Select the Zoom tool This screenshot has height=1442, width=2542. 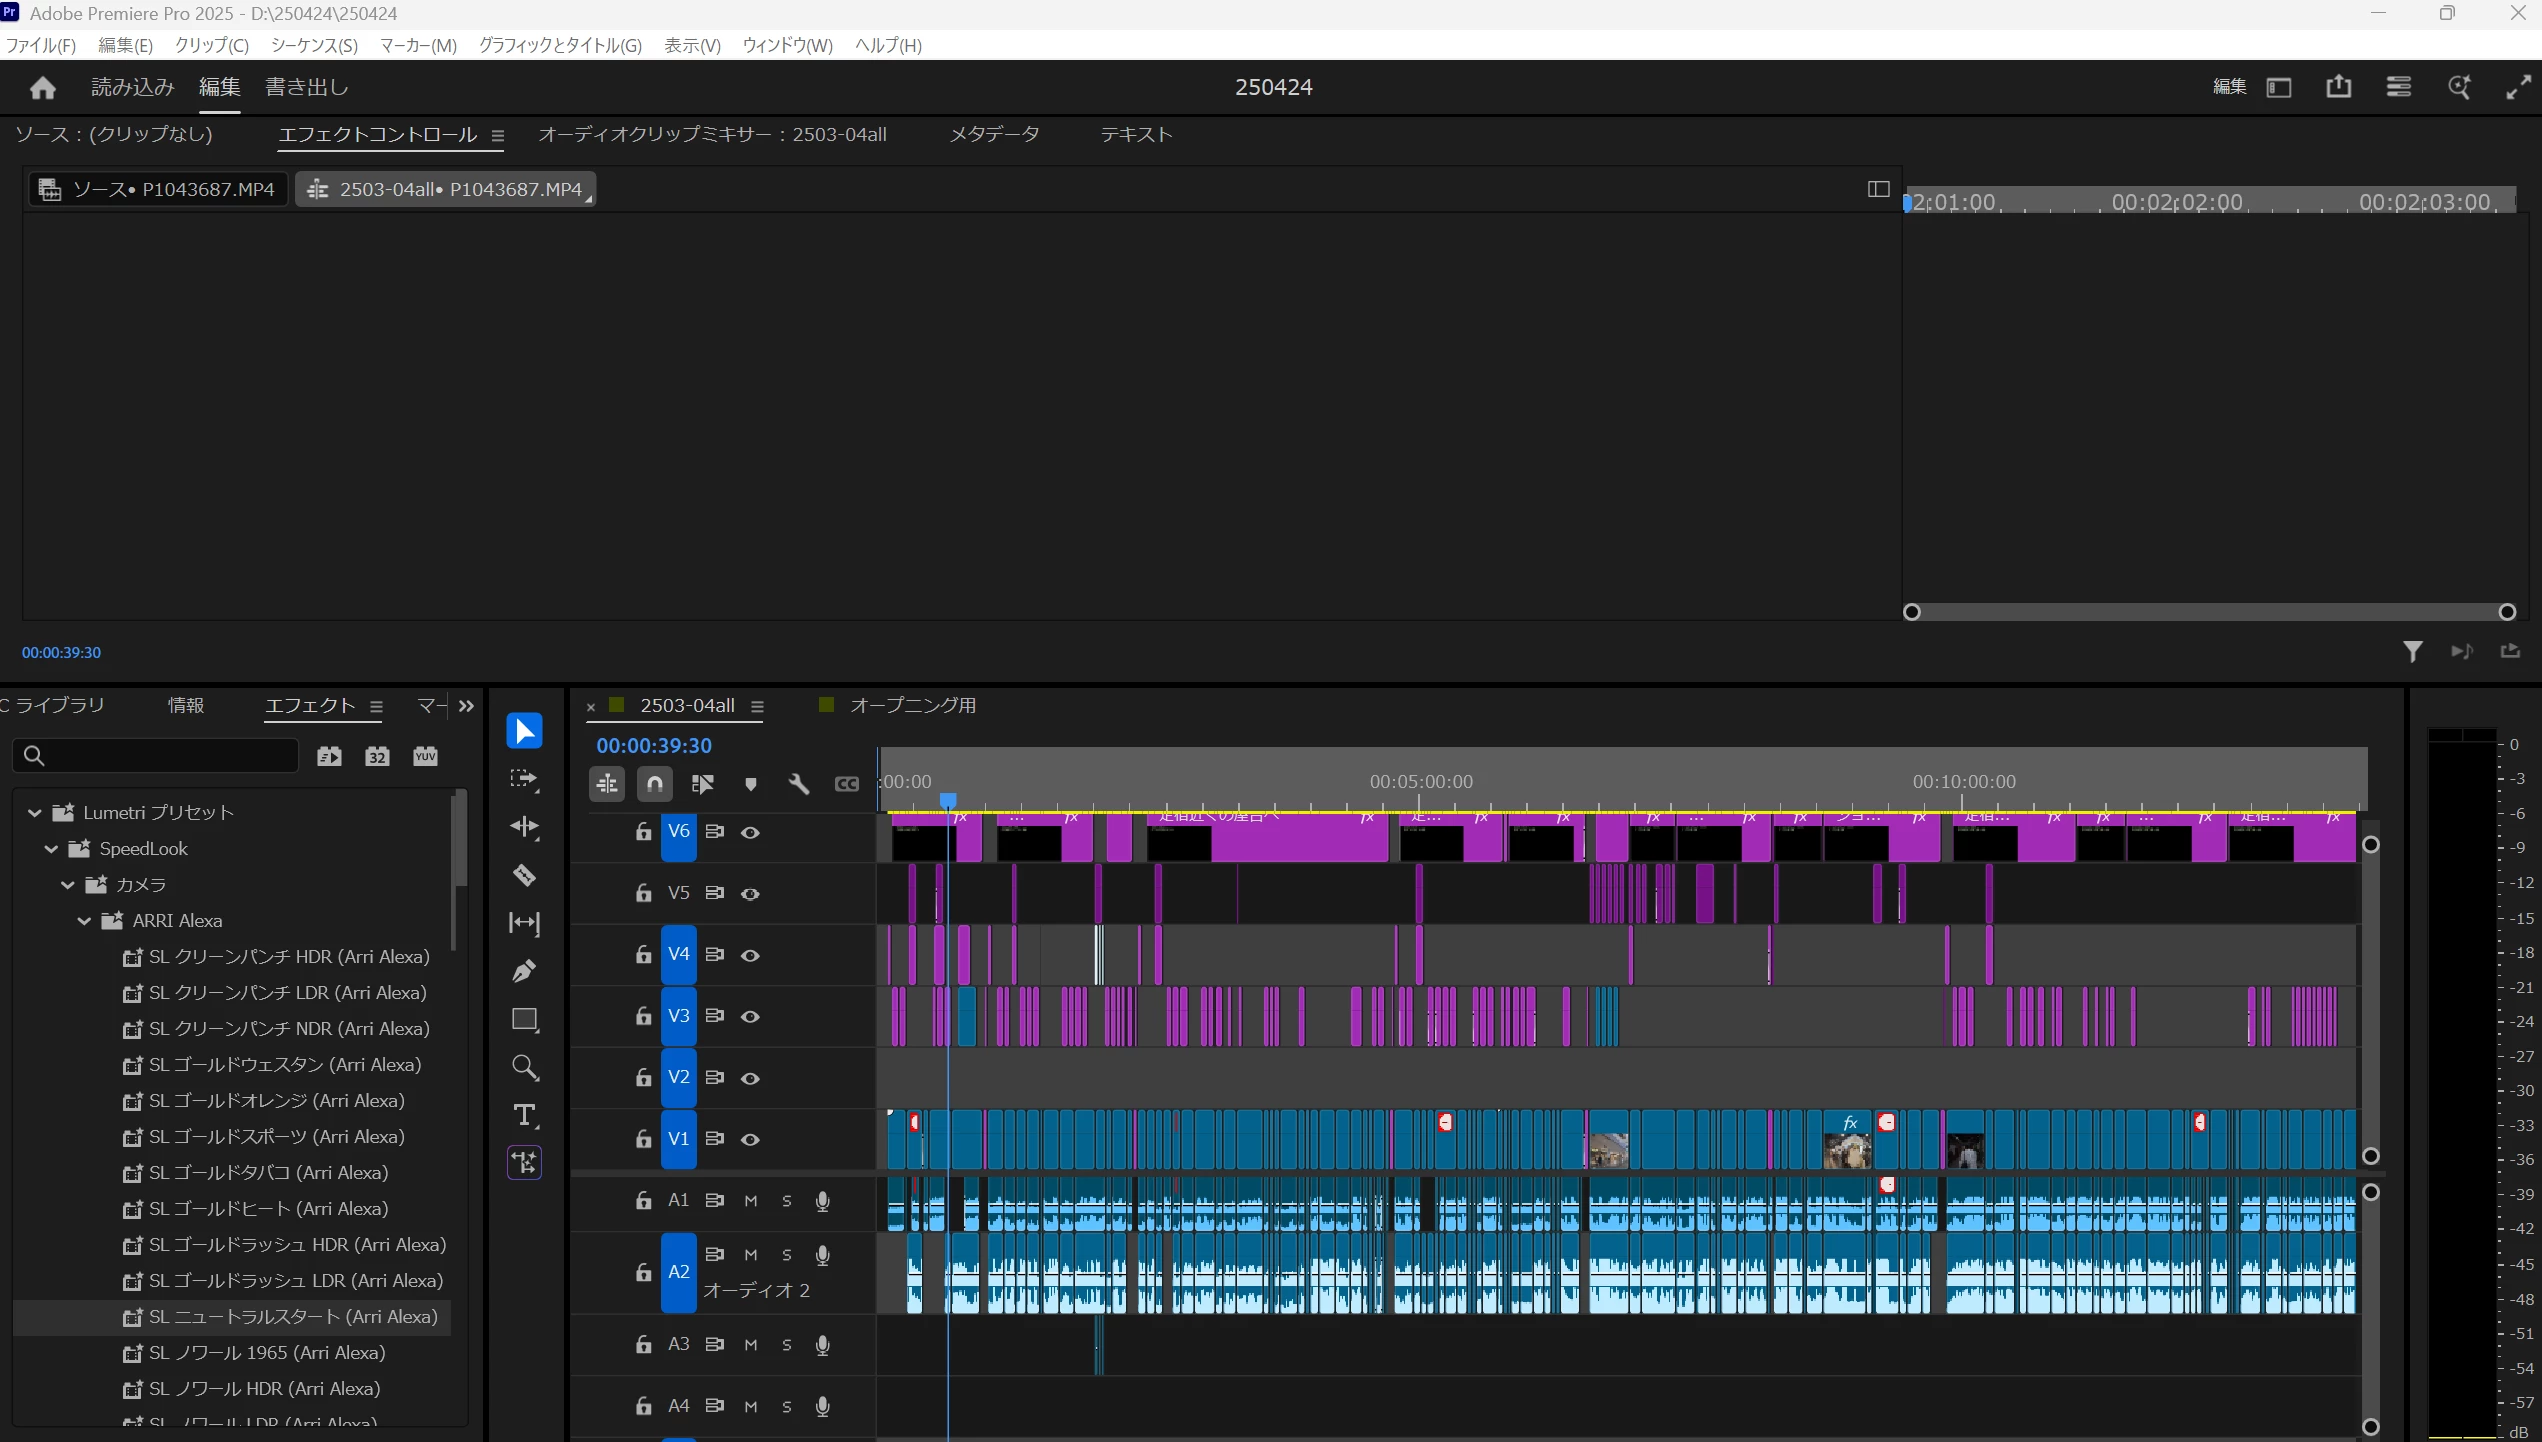524,1067
